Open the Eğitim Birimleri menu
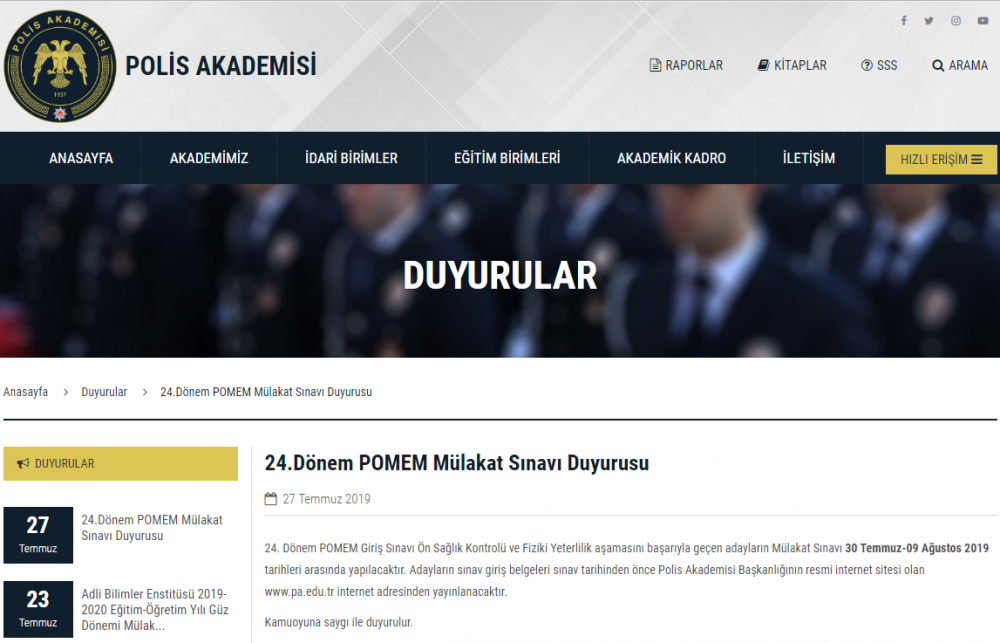The width and height of the screenshot is (1000, 643). (507, 158)
